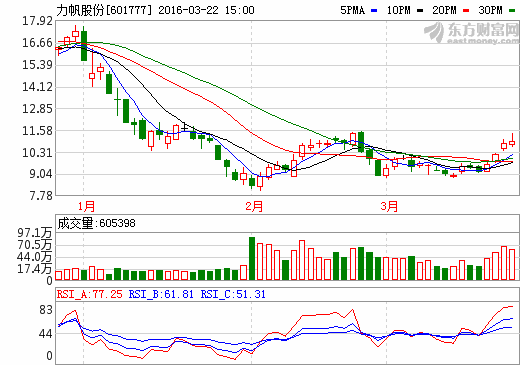Click the 12.85 price axis label
Screen dimensions: 520x365
point(37,109)
